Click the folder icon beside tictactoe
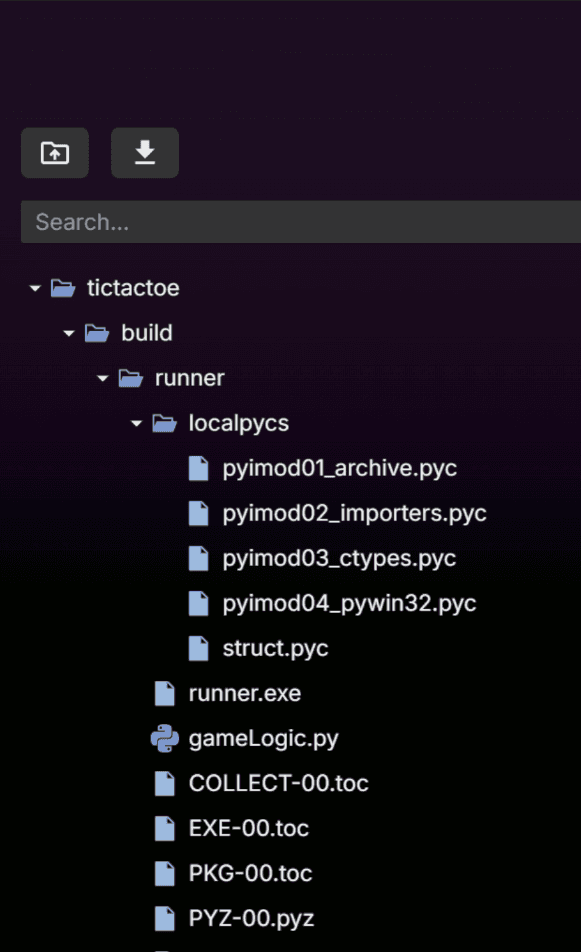 64,288
